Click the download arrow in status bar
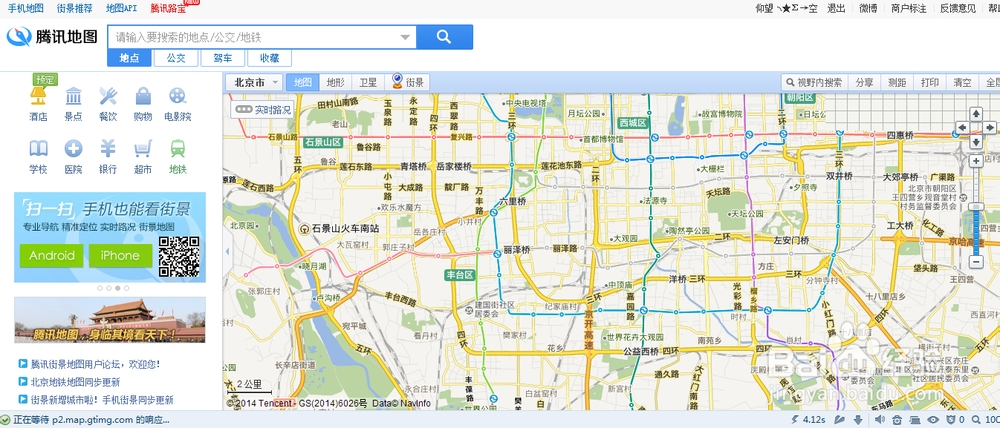 point(858,420)
